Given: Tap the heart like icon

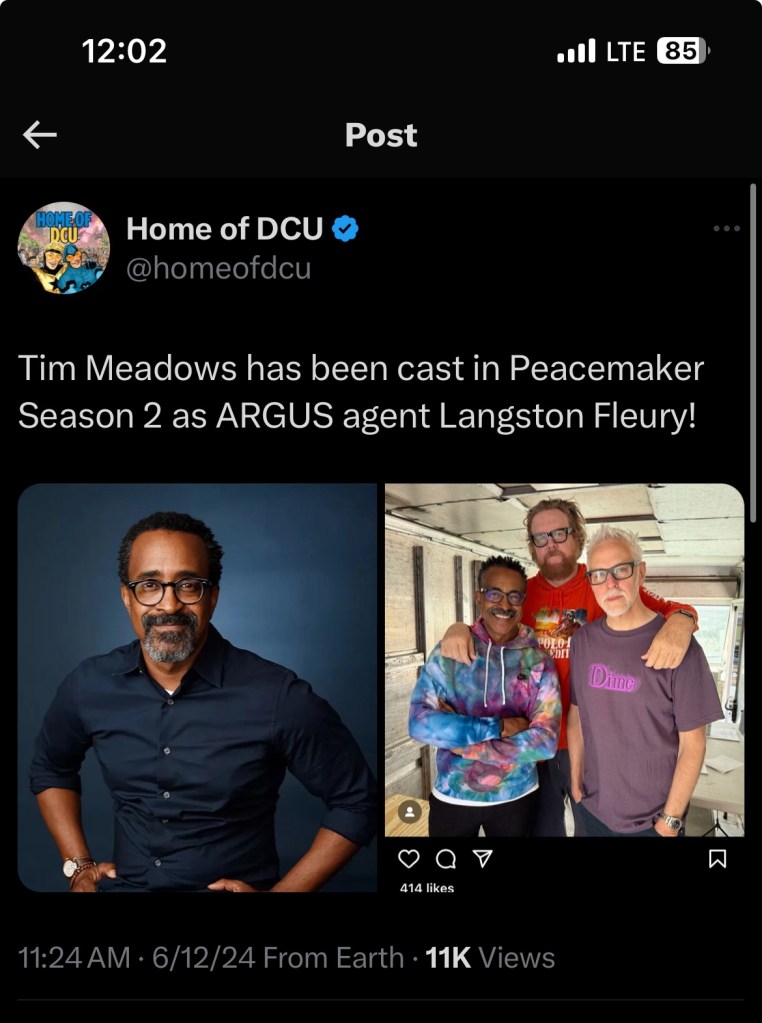Looking at the screenshot, I should tap(408, 859).
